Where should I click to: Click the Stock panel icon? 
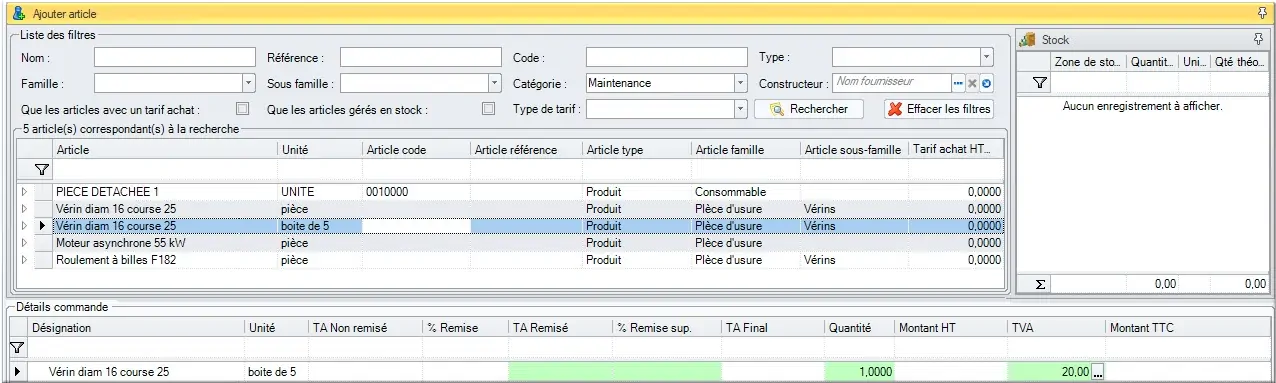pos(1026,39)
